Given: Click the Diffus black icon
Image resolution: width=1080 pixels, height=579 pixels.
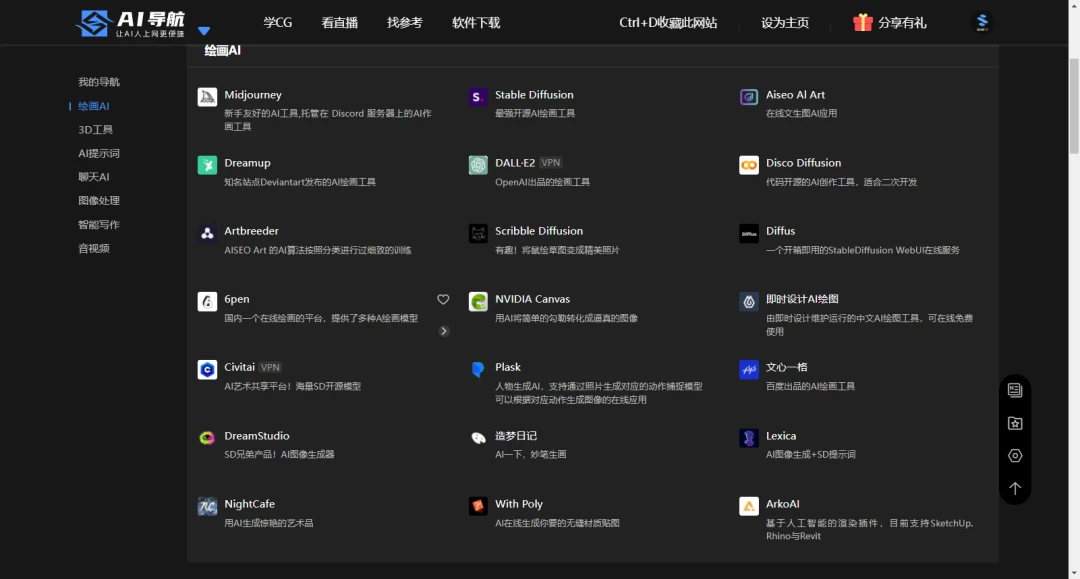Looking at the screenshot, I should click(749, 233).
